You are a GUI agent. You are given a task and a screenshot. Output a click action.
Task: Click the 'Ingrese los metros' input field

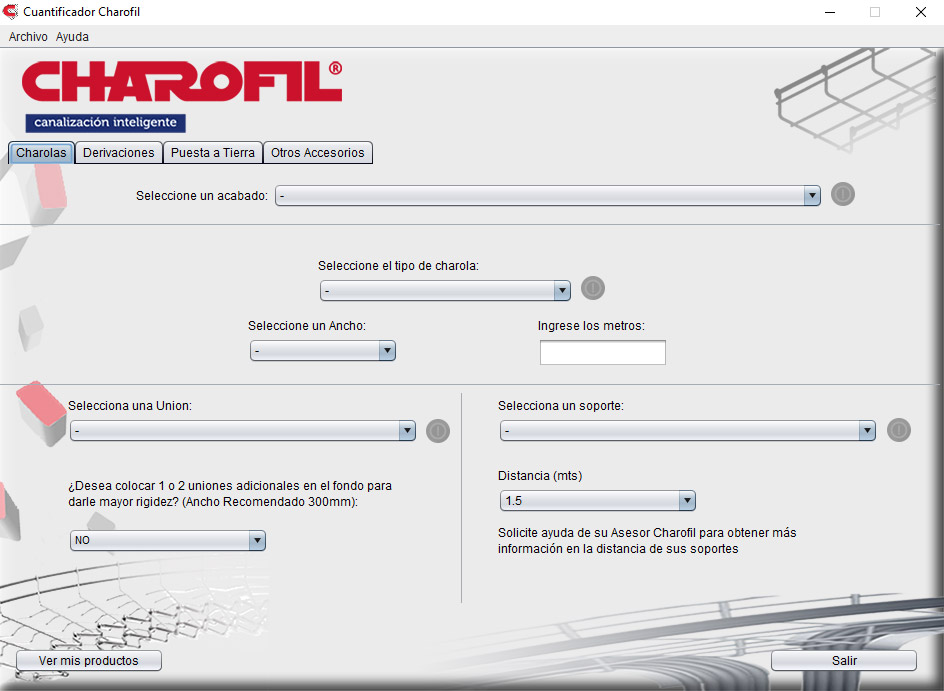pos(603,353)
